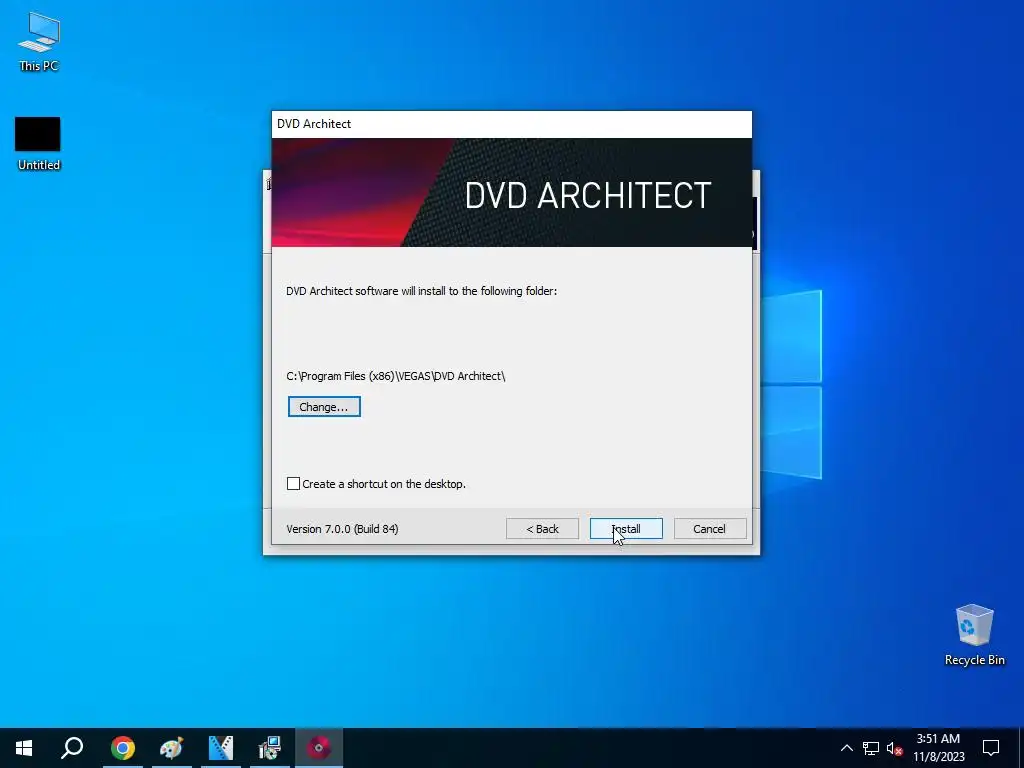Click the installation folder description text
Image resolution: width=1024 pixels, height=768 pixels.
421,291
